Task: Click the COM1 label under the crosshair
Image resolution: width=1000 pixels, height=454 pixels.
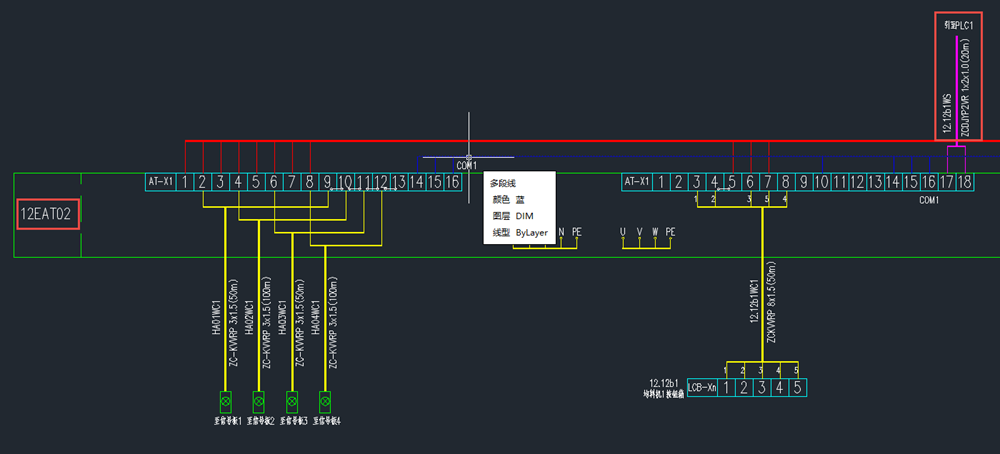Action: (x=467, y=166)
